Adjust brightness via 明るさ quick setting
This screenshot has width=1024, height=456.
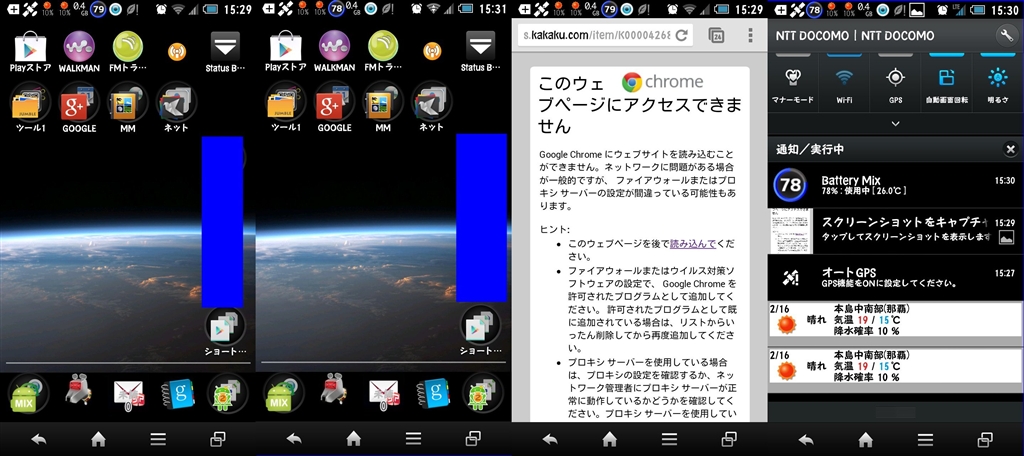click(997, 84)
